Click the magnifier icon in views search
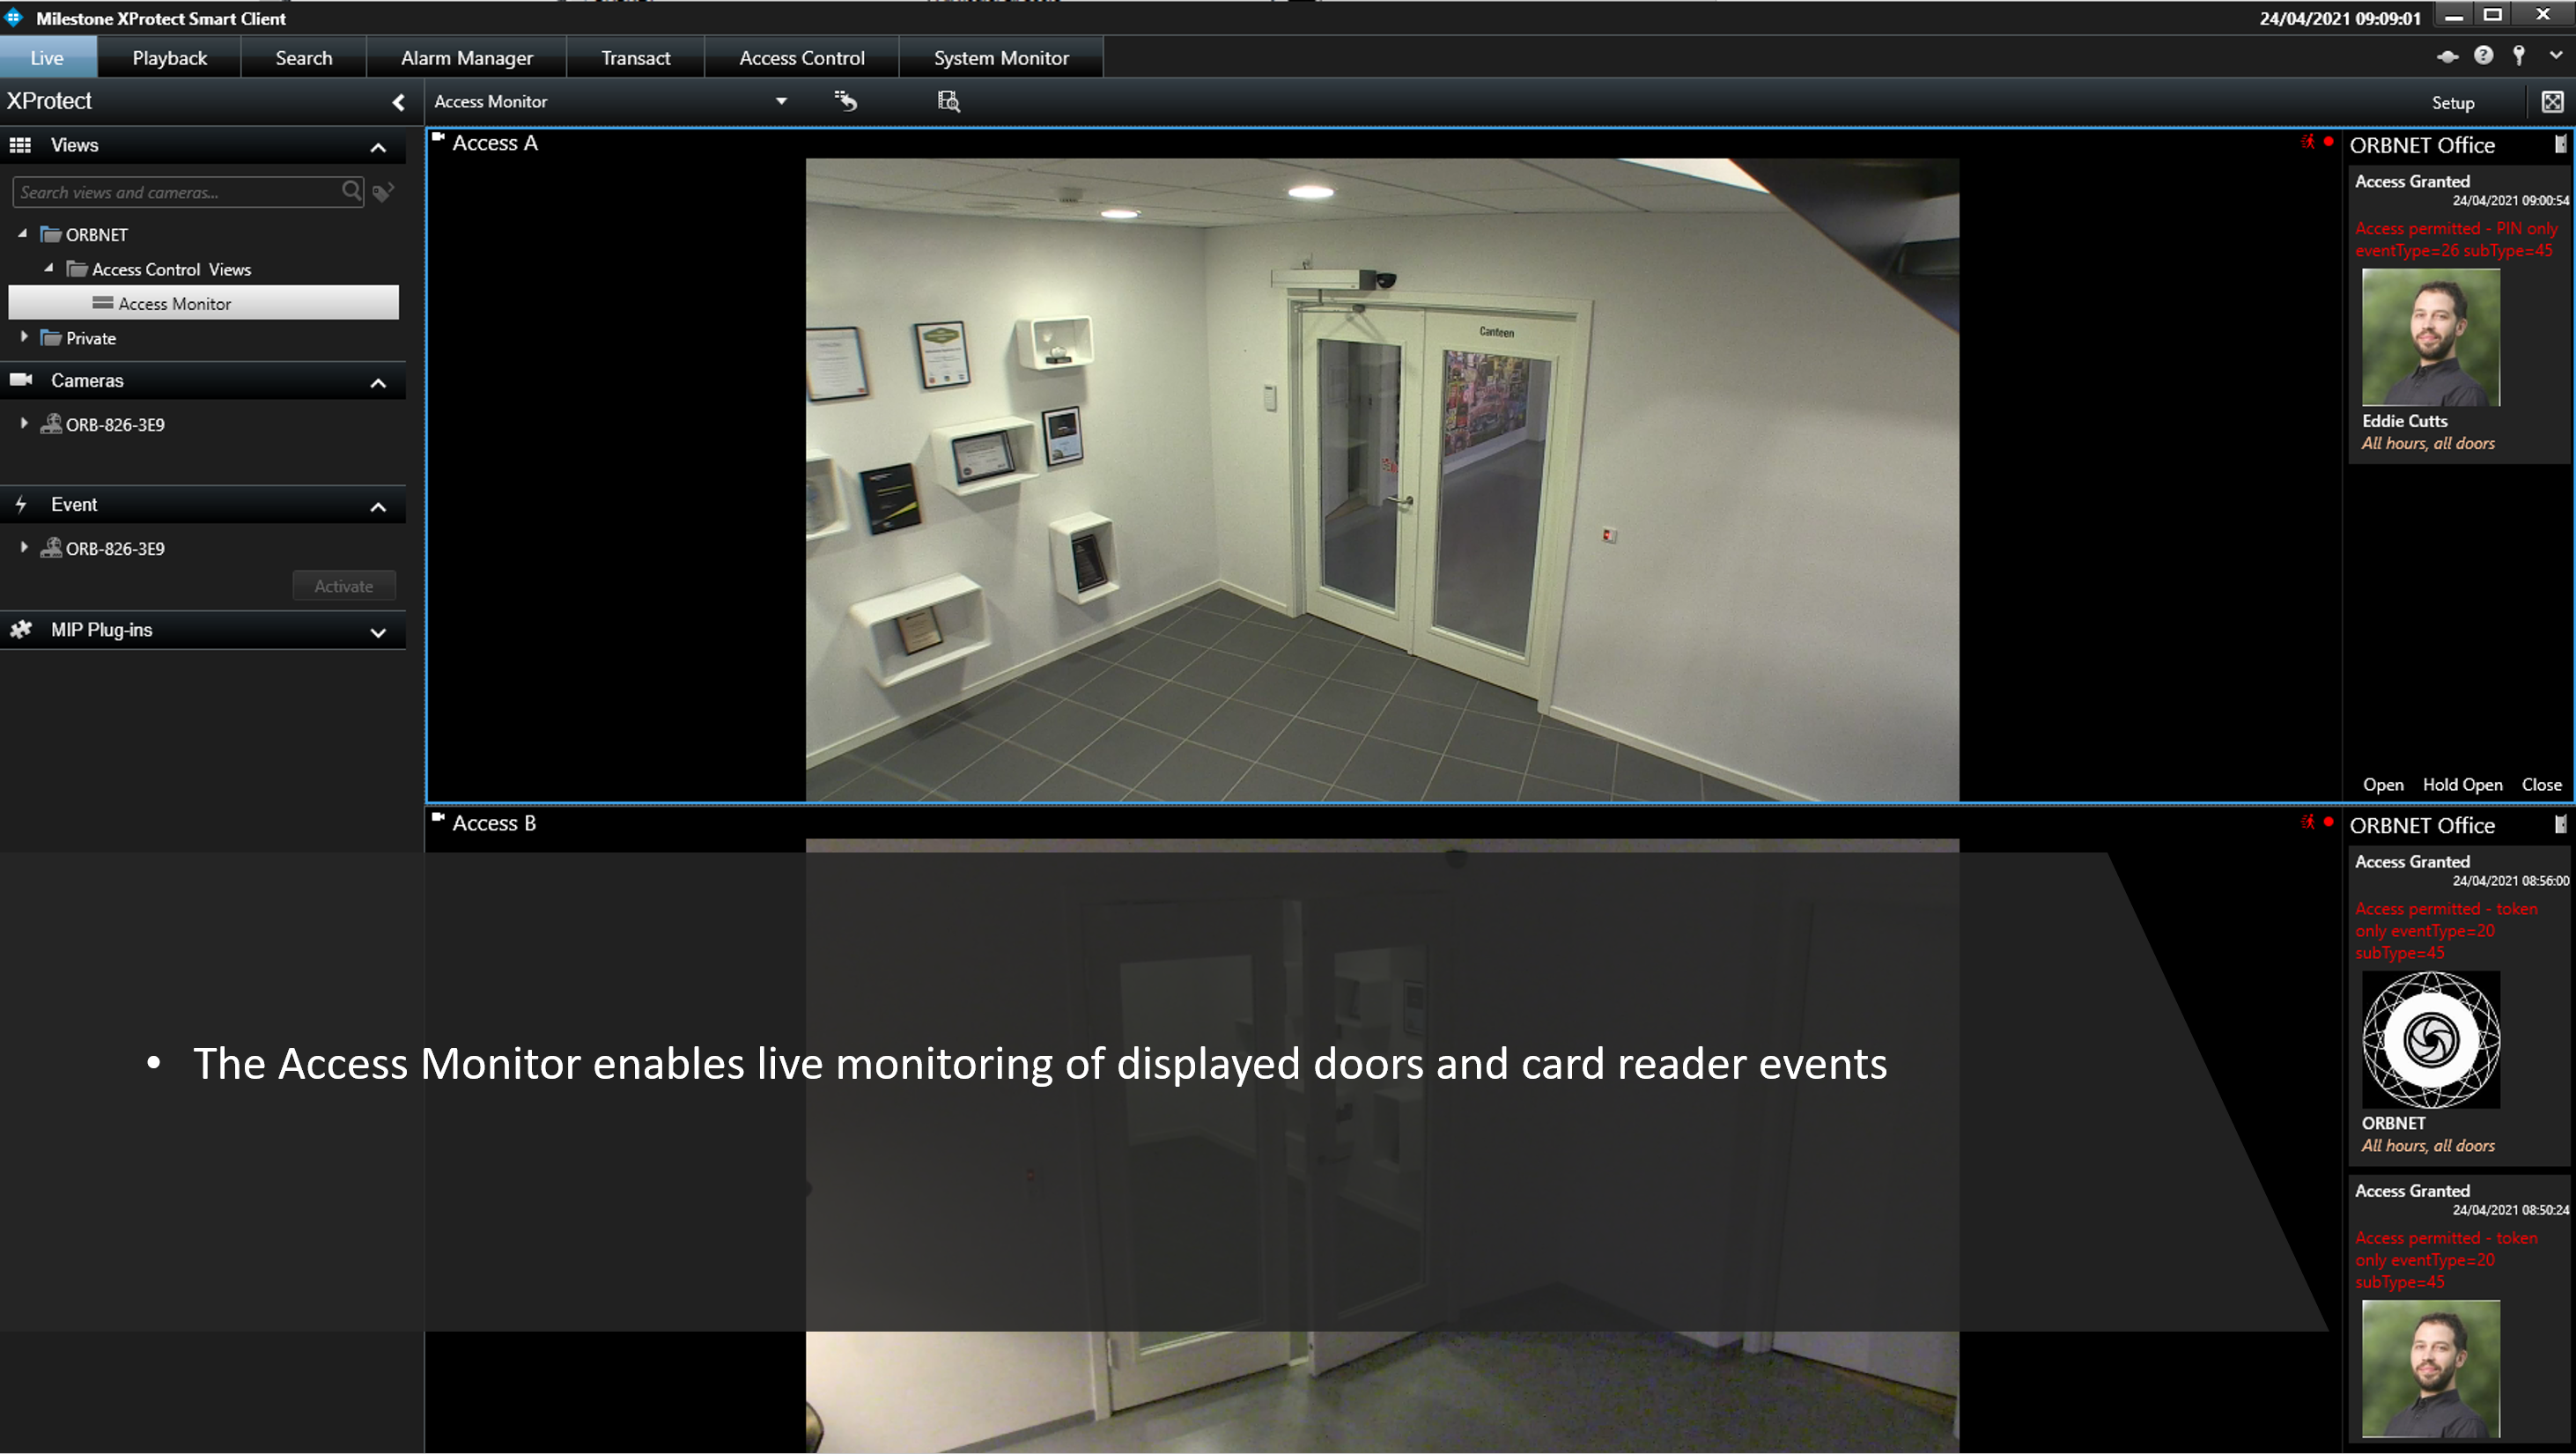This screenshot has height=1454, width=2576. pos(351,190)
